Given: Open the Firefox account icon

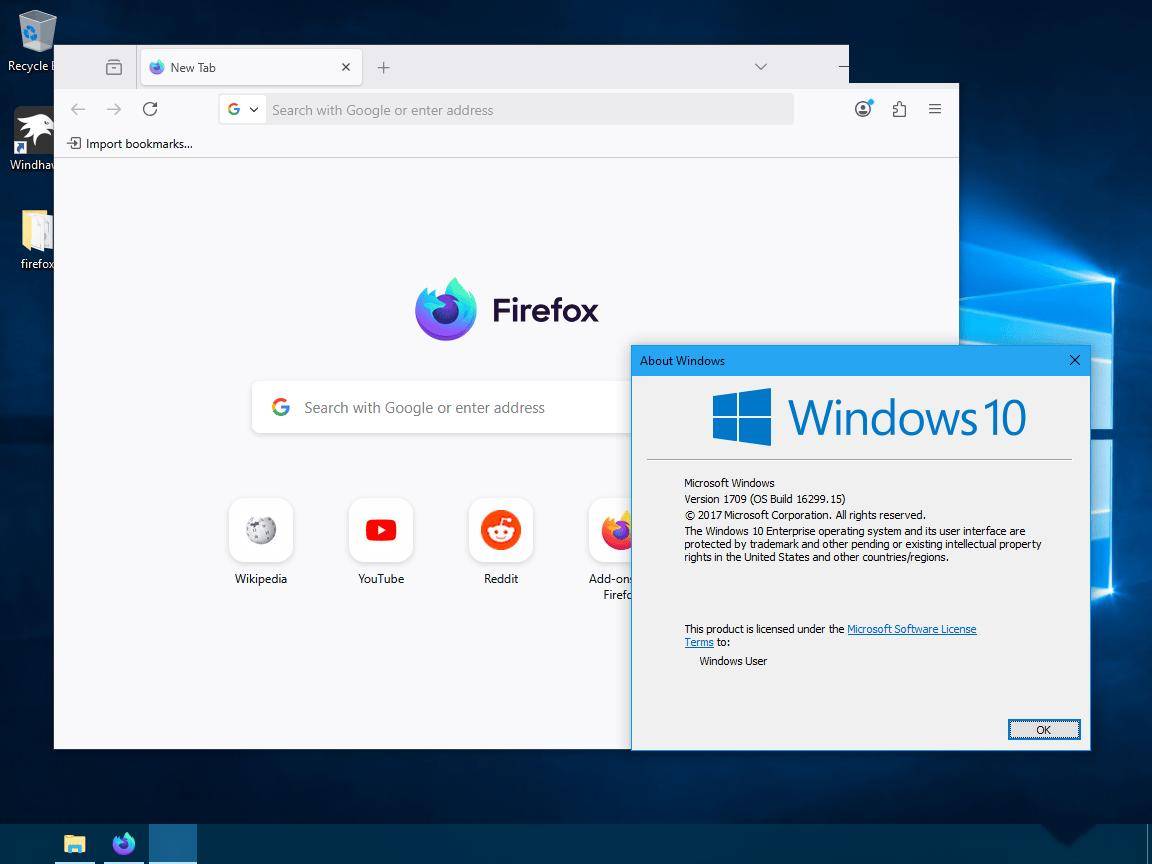Looking at the screenshot, I should click(863, 109).
